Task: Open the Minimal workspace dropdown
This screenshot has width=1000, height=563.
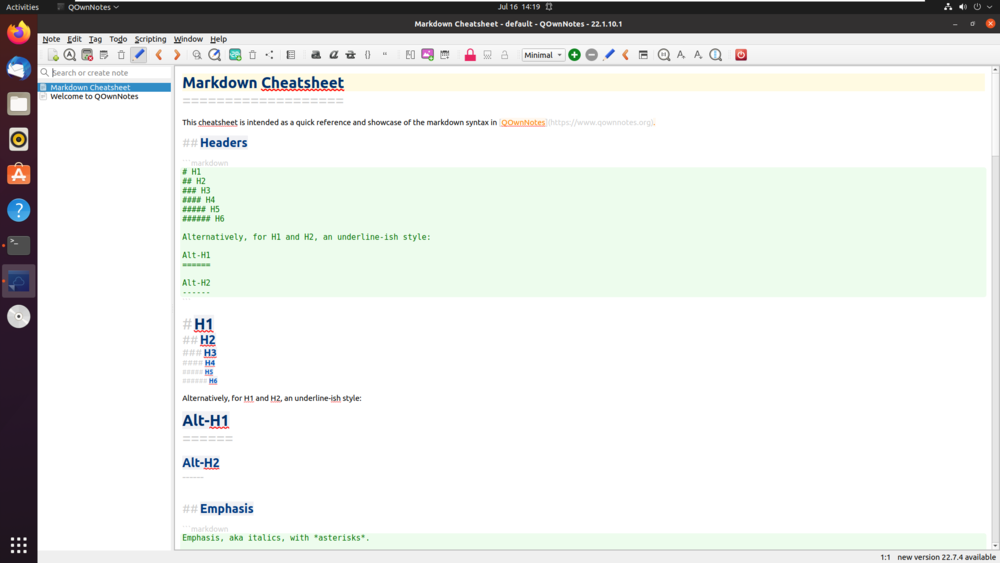Action: click(543, 55)
